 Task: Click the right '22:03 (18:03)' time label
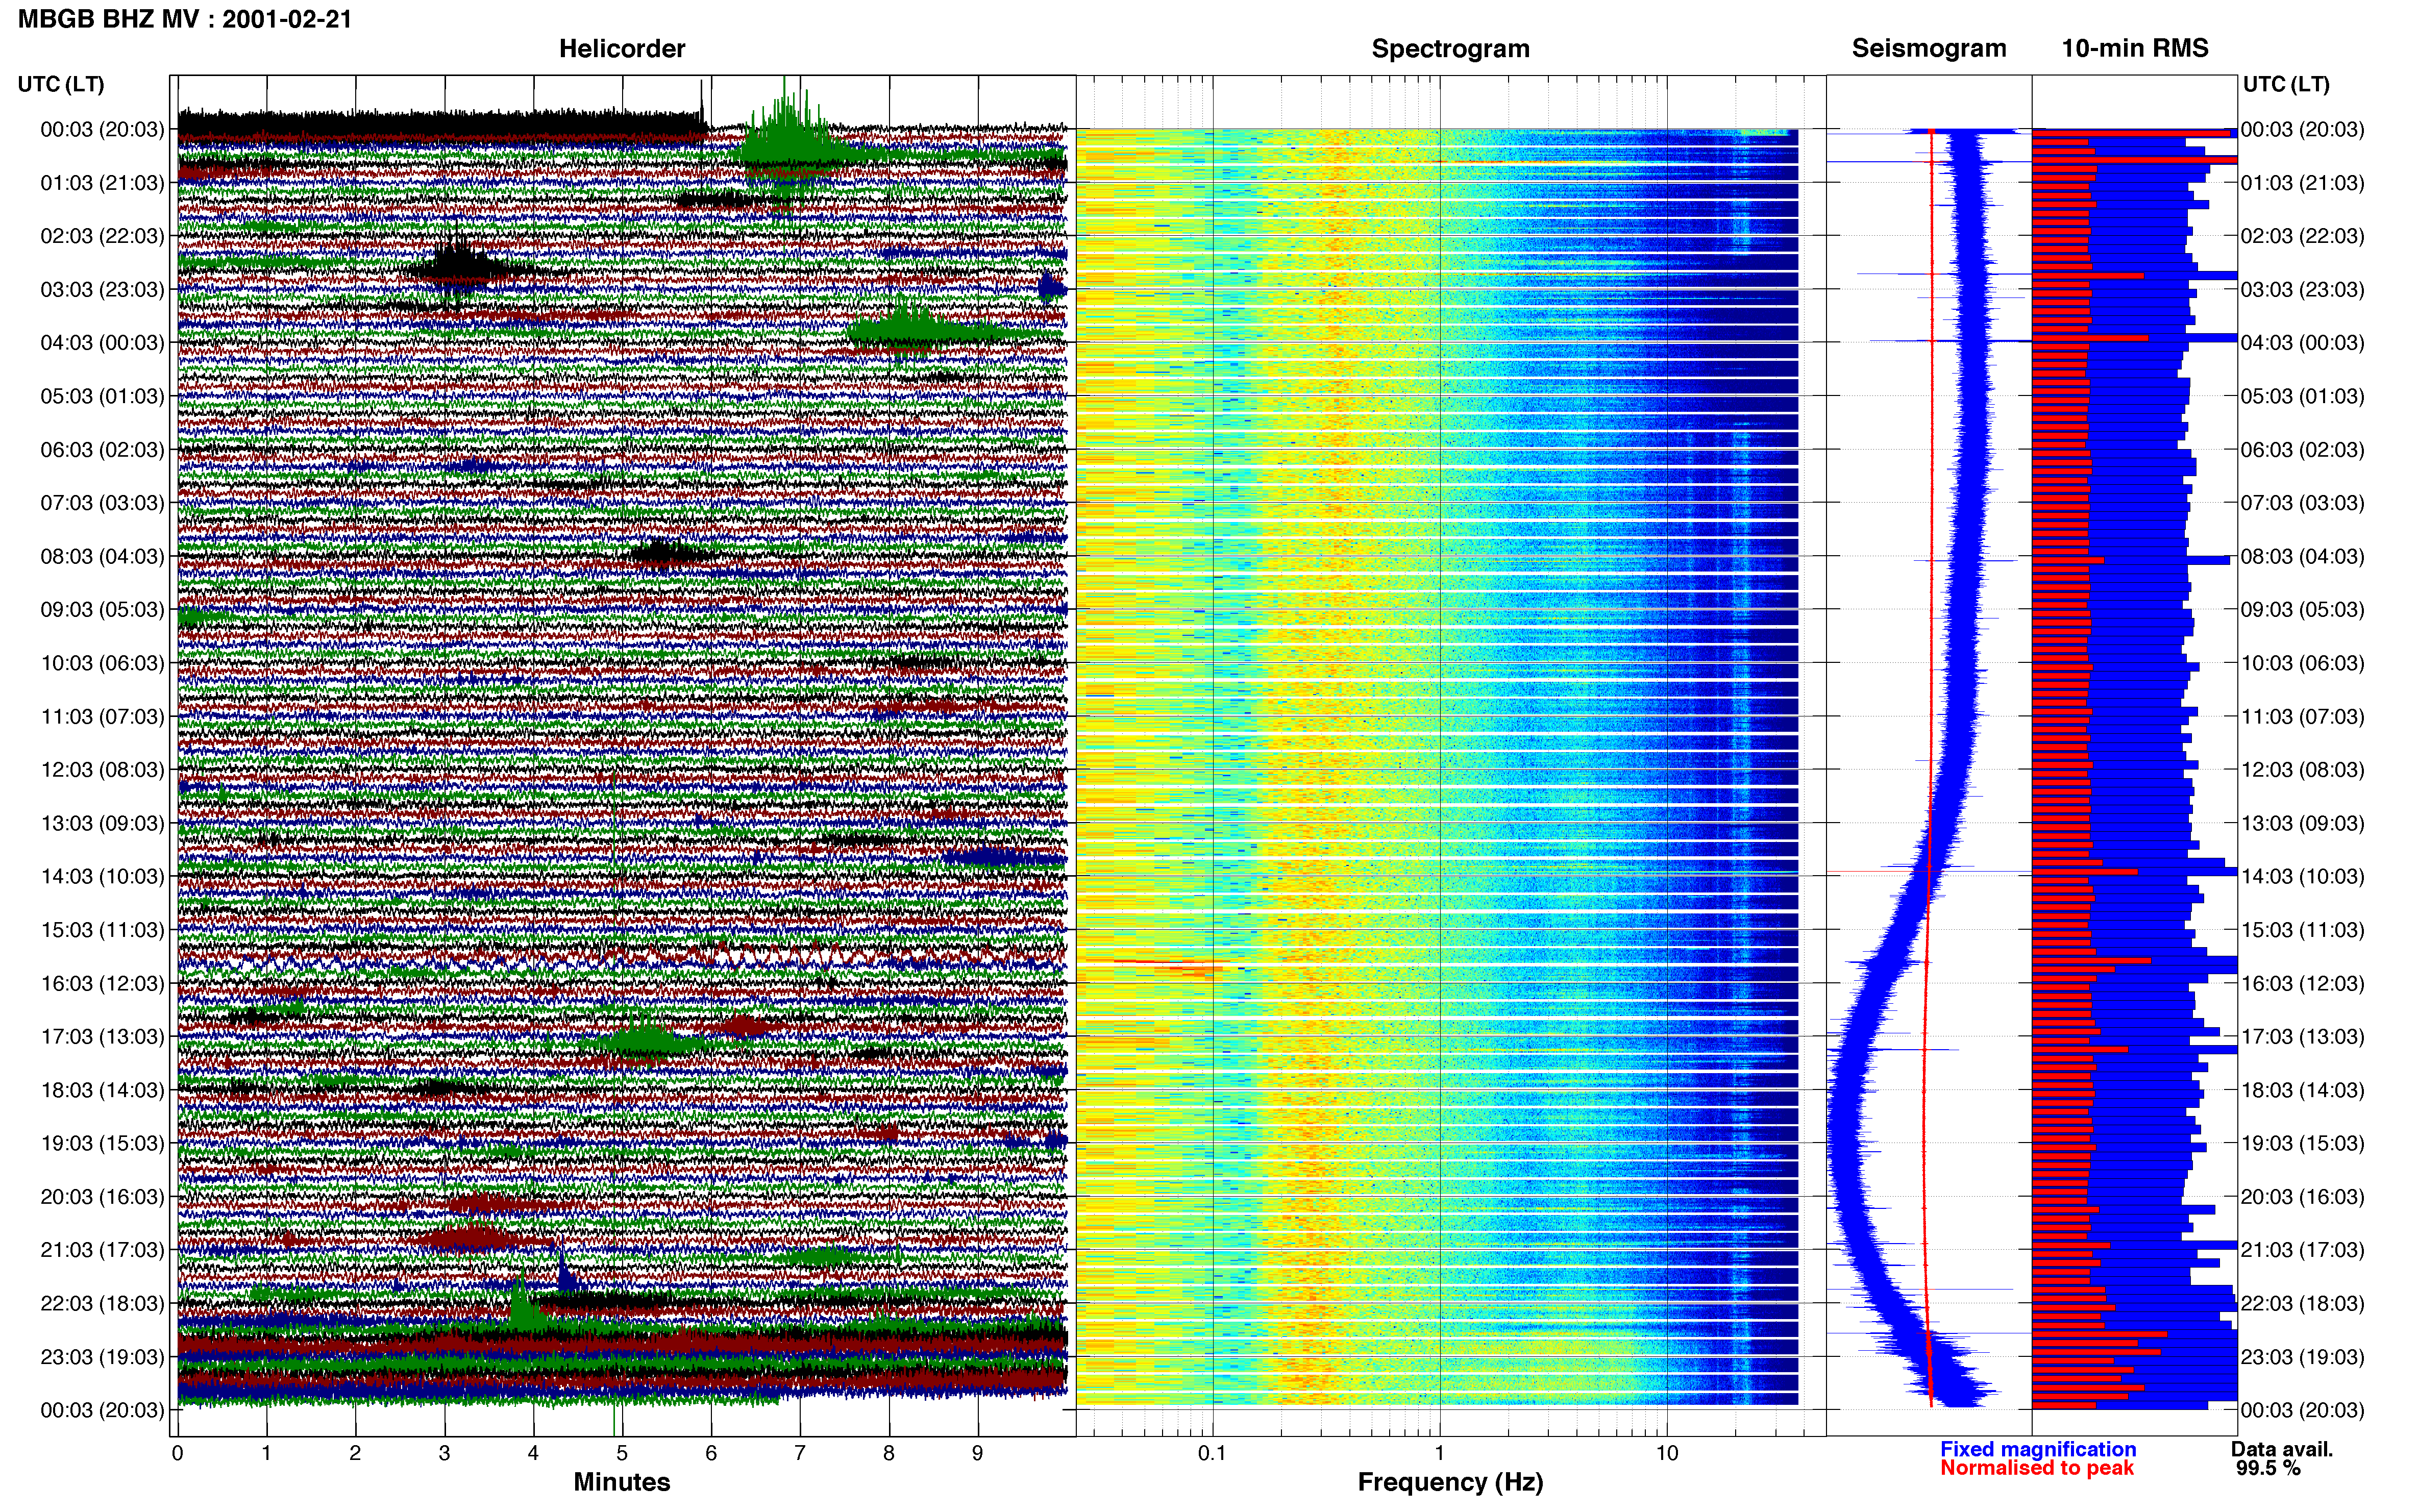tap(2303, 1304)
